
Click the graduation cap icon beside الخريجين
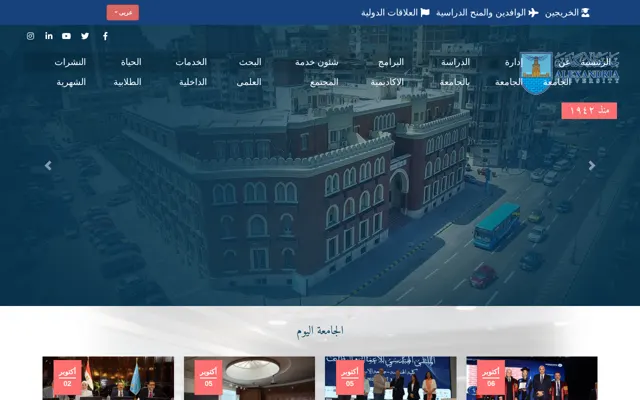click(585, 13)
